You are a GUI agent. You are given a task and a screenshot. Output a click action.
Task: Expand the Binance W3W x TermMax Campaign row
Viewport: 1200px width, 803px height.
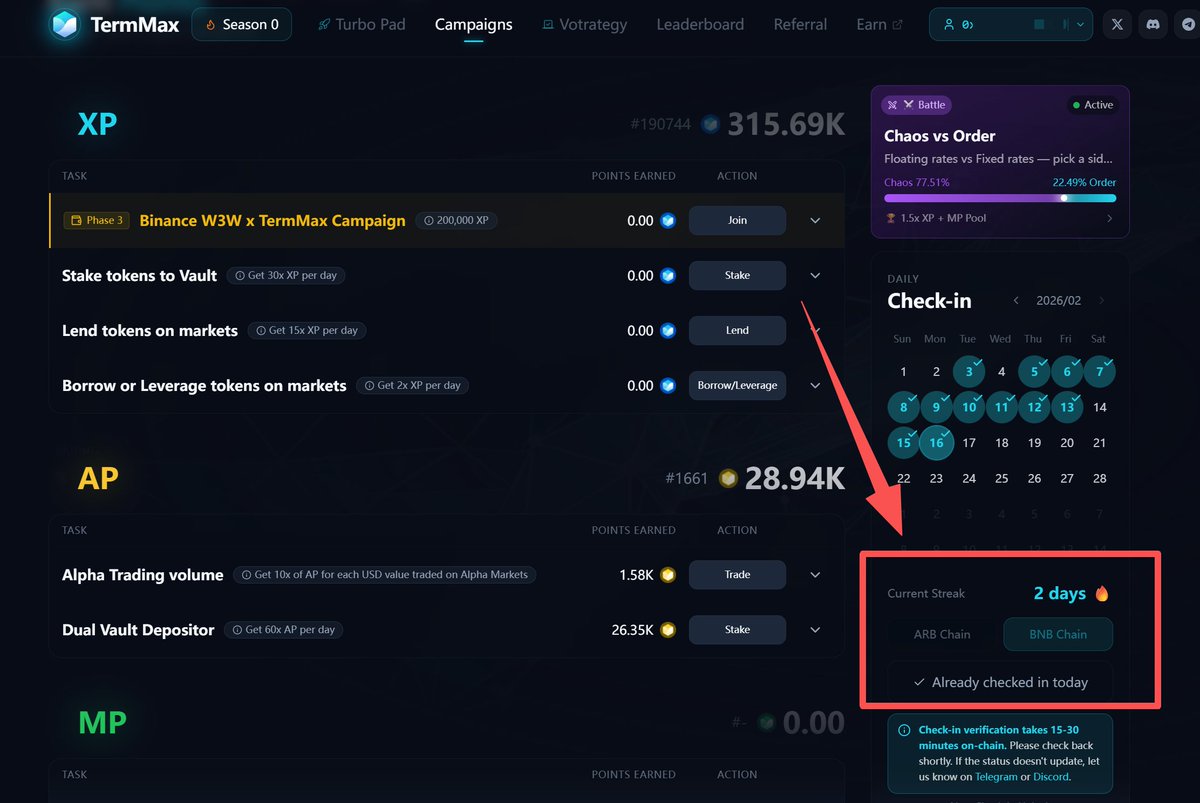pyautogui.click(x=815, y=221)
